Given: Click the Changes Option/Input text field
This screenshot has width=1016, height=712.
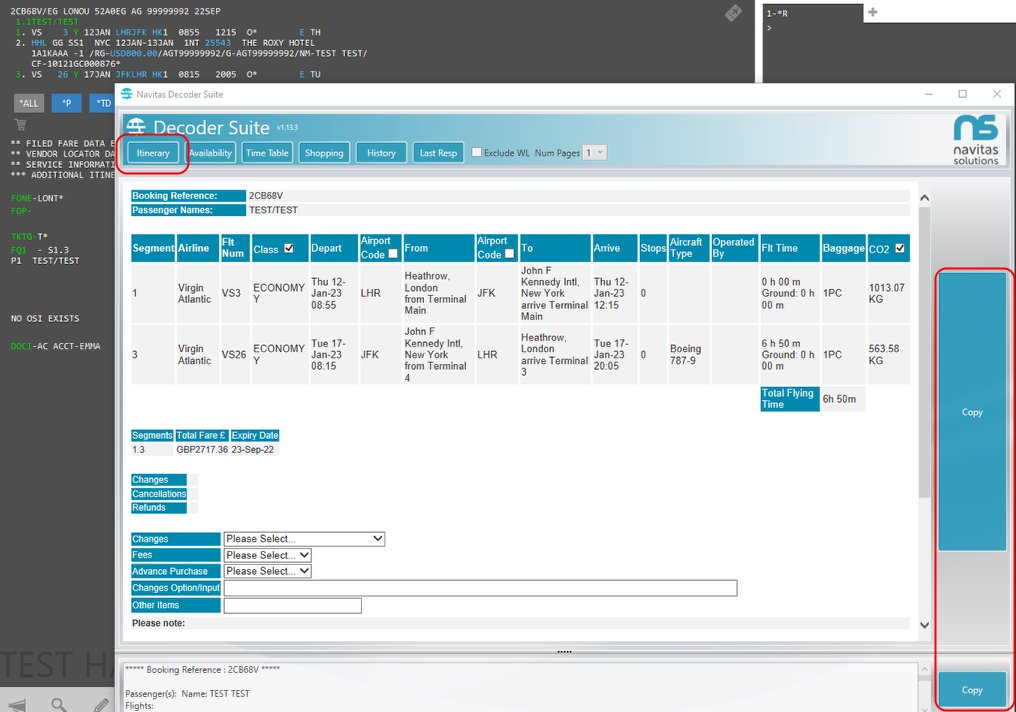Looking at the screenshot, I should (x=480, y=588).
